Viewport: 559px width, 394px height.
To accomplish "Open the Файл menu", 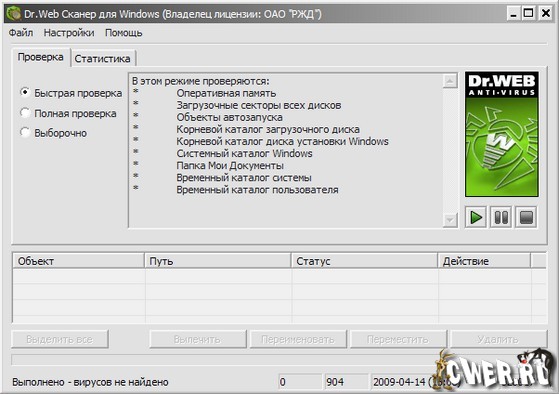I will (x=21, y=33).
